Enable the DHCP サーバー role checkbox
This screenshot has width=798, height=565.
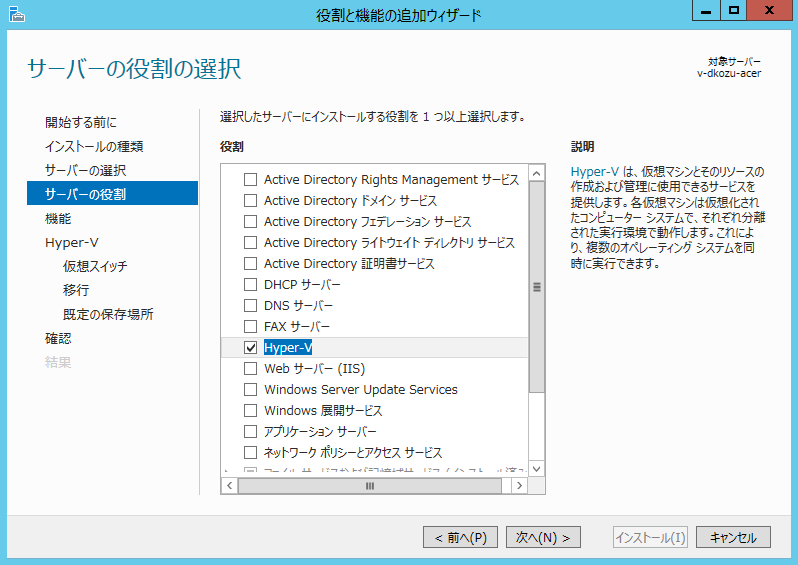[250, 285]
